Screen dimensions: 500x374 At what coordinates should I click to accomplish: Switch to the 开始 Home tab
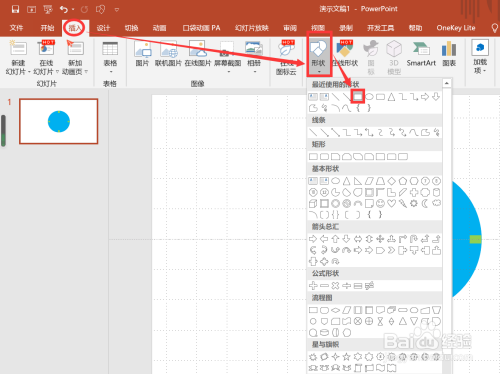click(x=47, y=28)
